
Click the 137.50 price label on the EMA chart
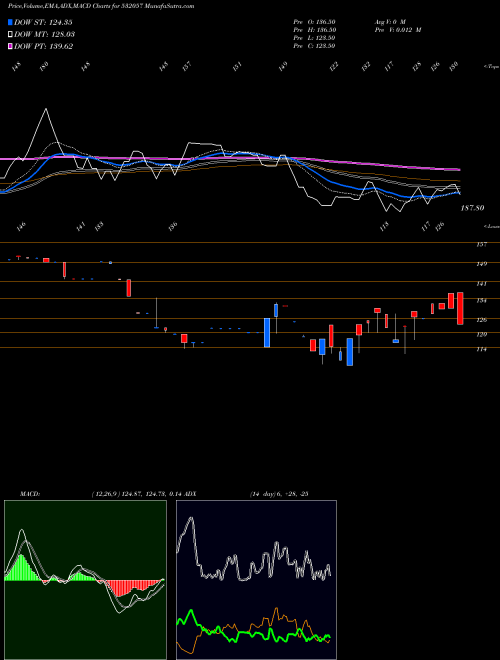coord(472,208)
